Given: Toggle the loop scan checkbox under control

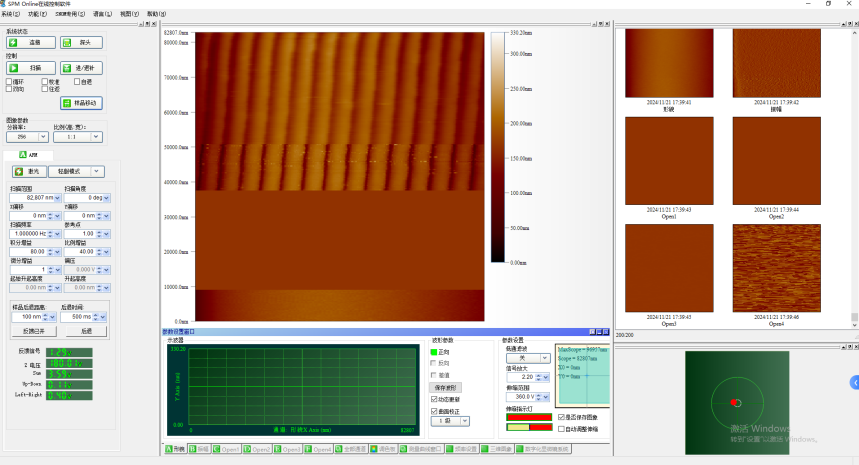Looking at the screenshot, I should pyautogui.click(x=9, y=82).
